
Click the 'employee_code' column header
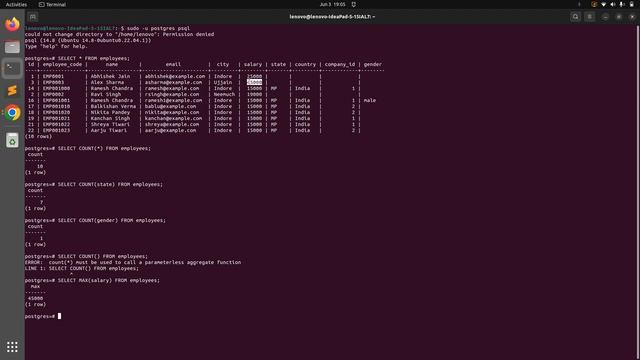pyautogui.click(x=62, y=64)
